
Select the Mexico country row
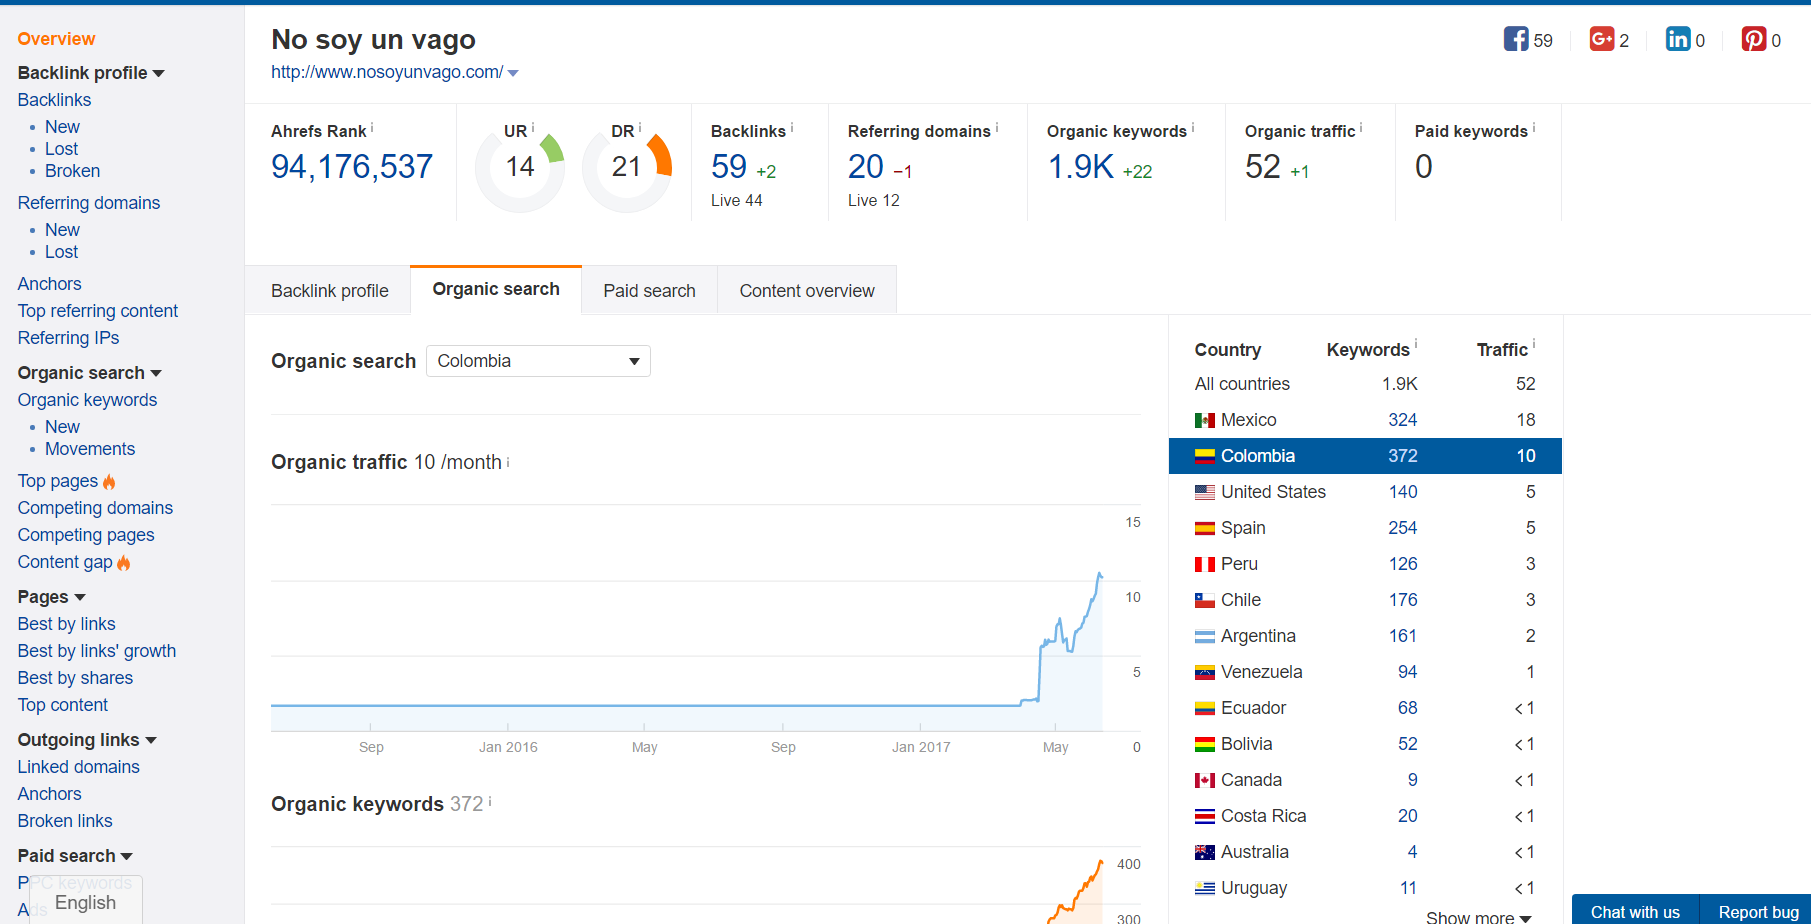point(1365,420)
